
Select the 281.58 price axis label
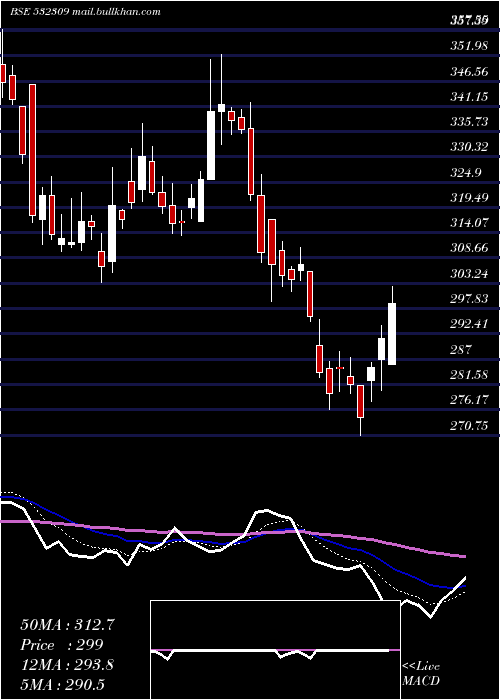click(469, 375)
